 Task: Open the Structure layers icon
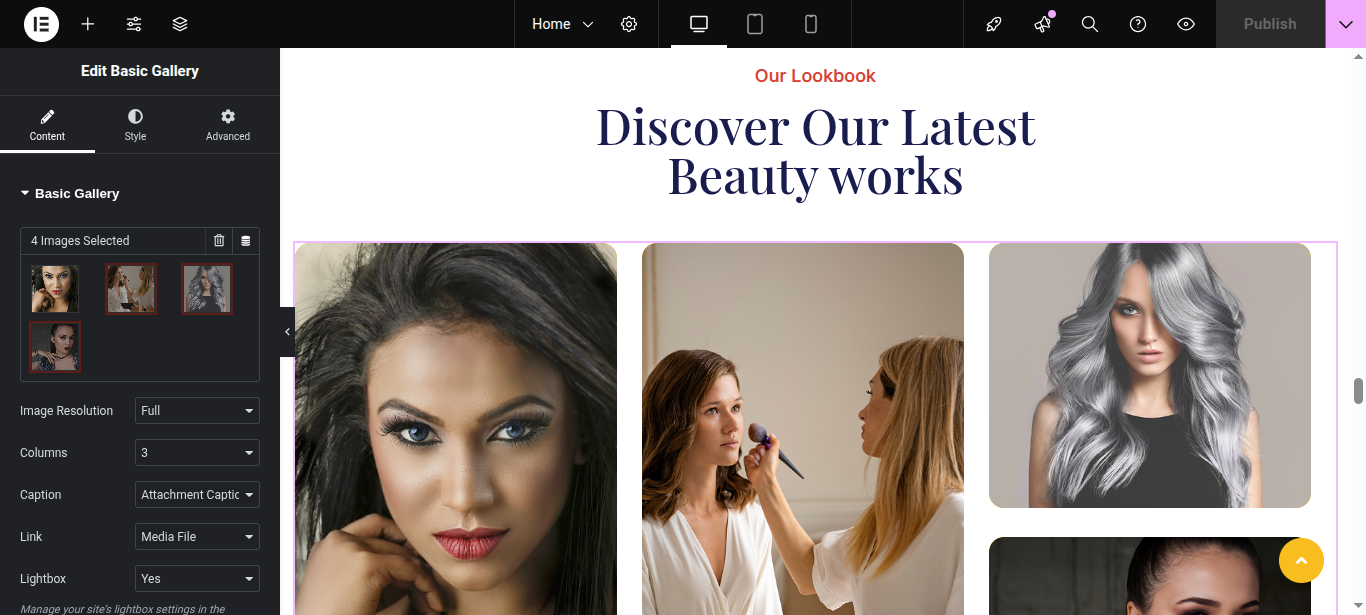[180, 24]
